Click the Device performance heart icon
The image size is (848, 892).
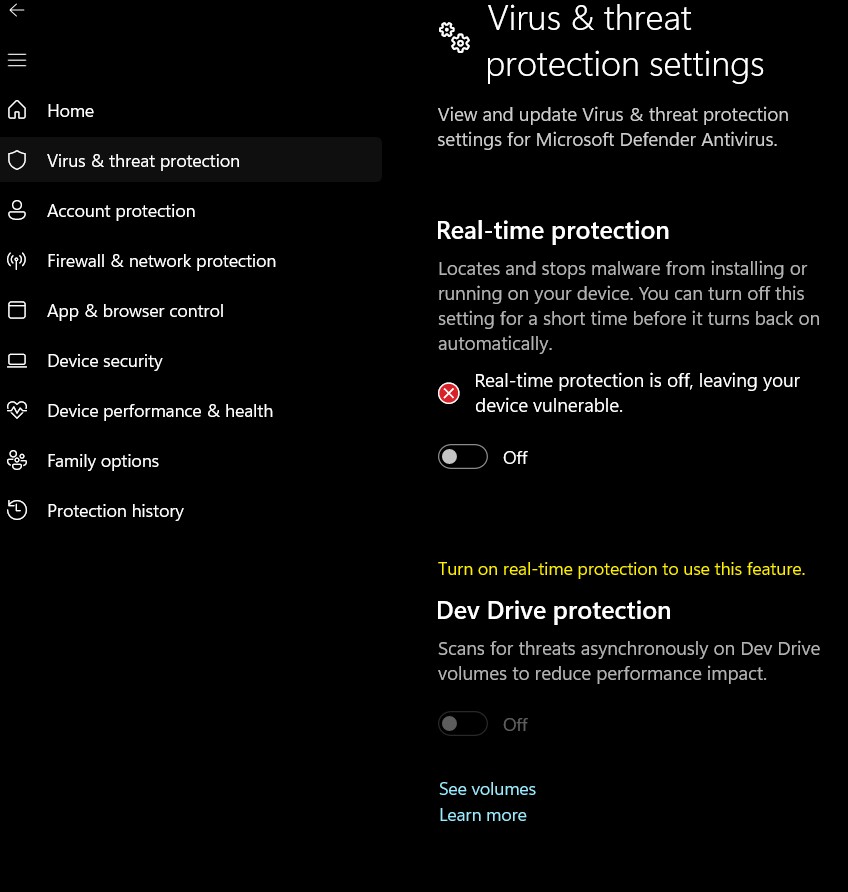(16, 411)
